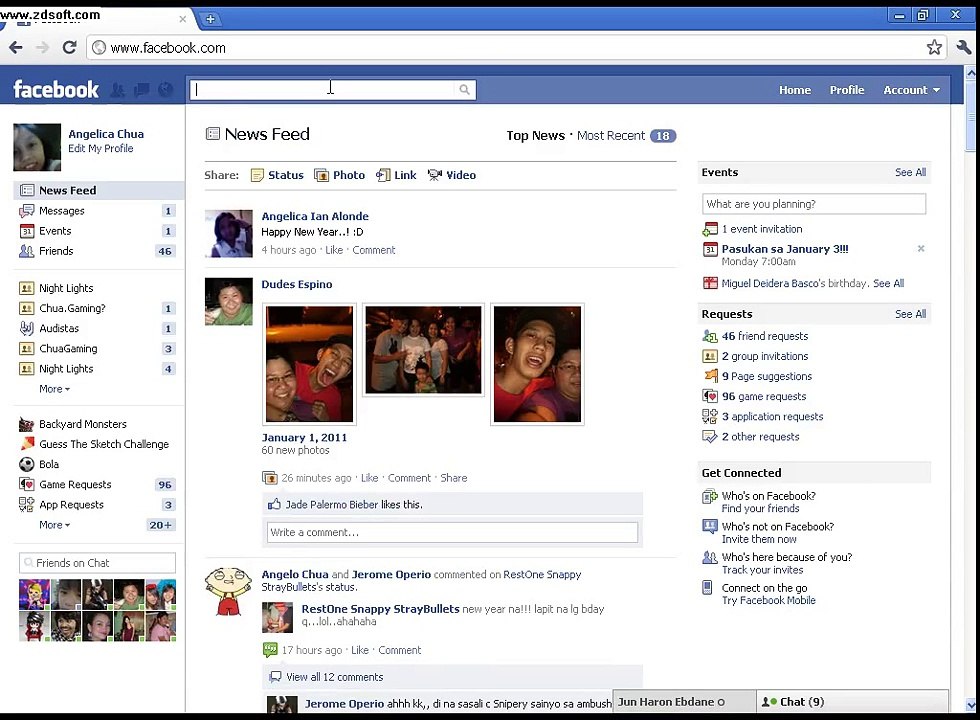Image resolution: width=980 pixels, height=720 pixels.
Task: Like Angelica Ian Alonde's post
Action: (334, 250)
